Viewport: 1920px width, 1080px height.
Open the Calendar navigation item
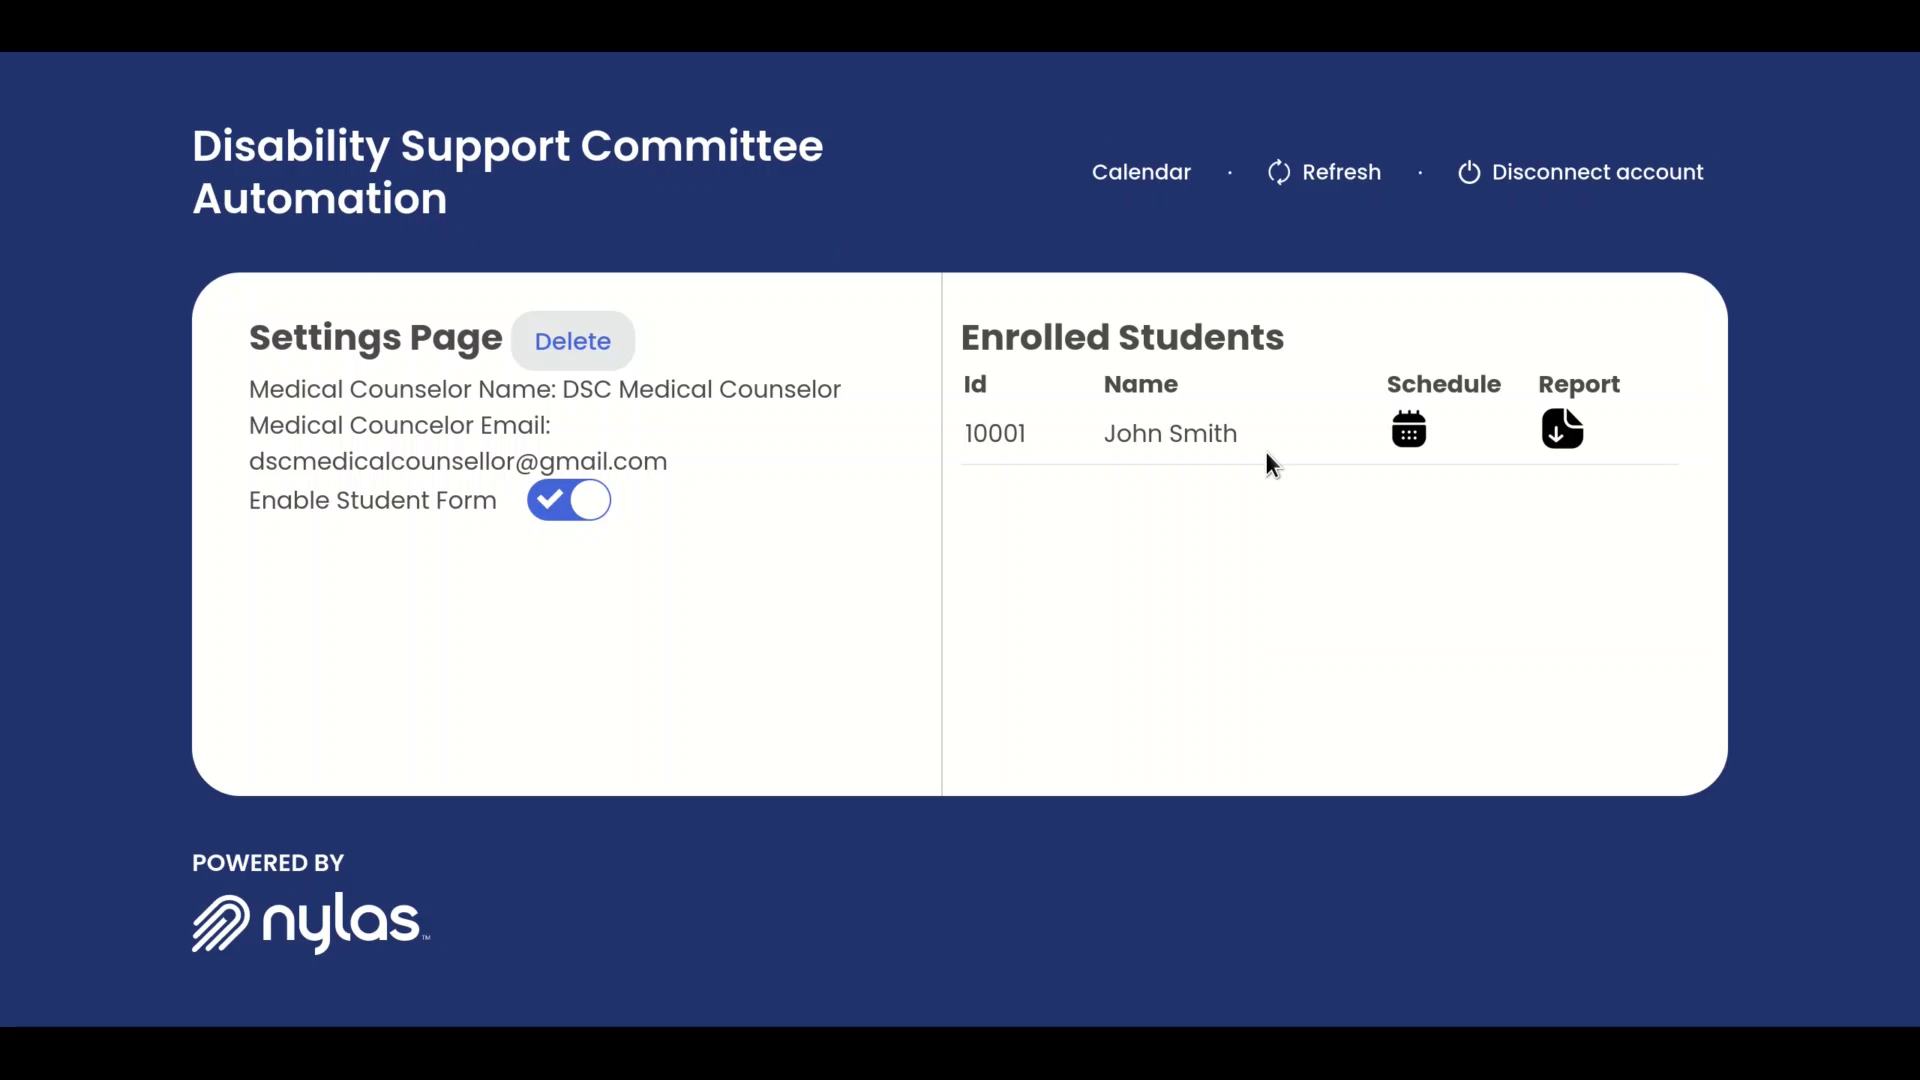point(1141,172)
